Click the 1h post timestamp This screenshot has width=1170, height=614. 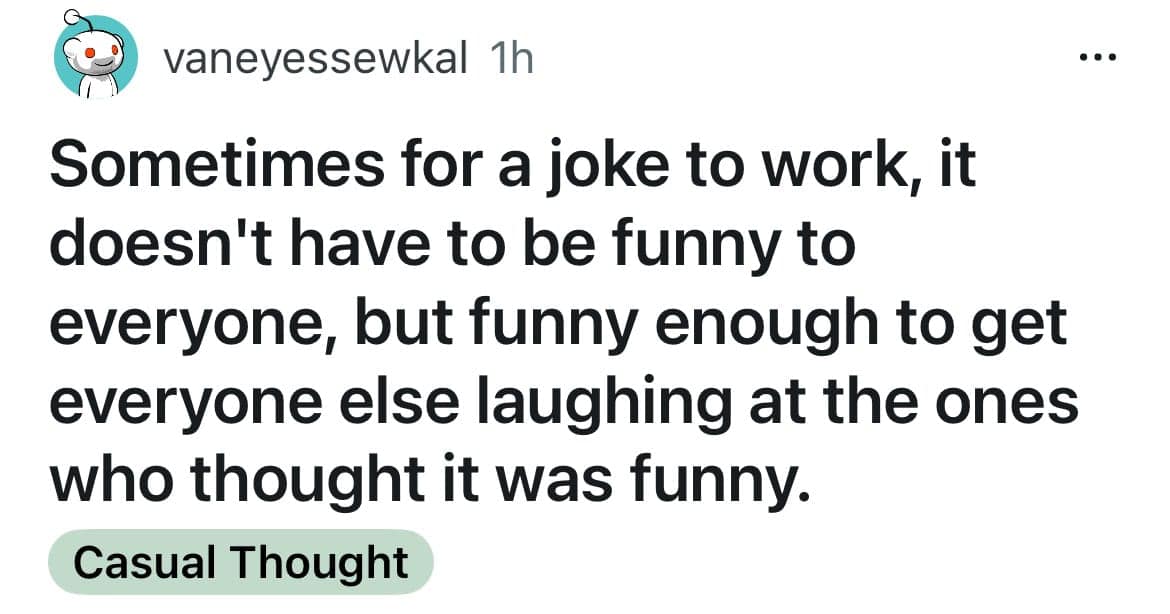tap(514, 60)
